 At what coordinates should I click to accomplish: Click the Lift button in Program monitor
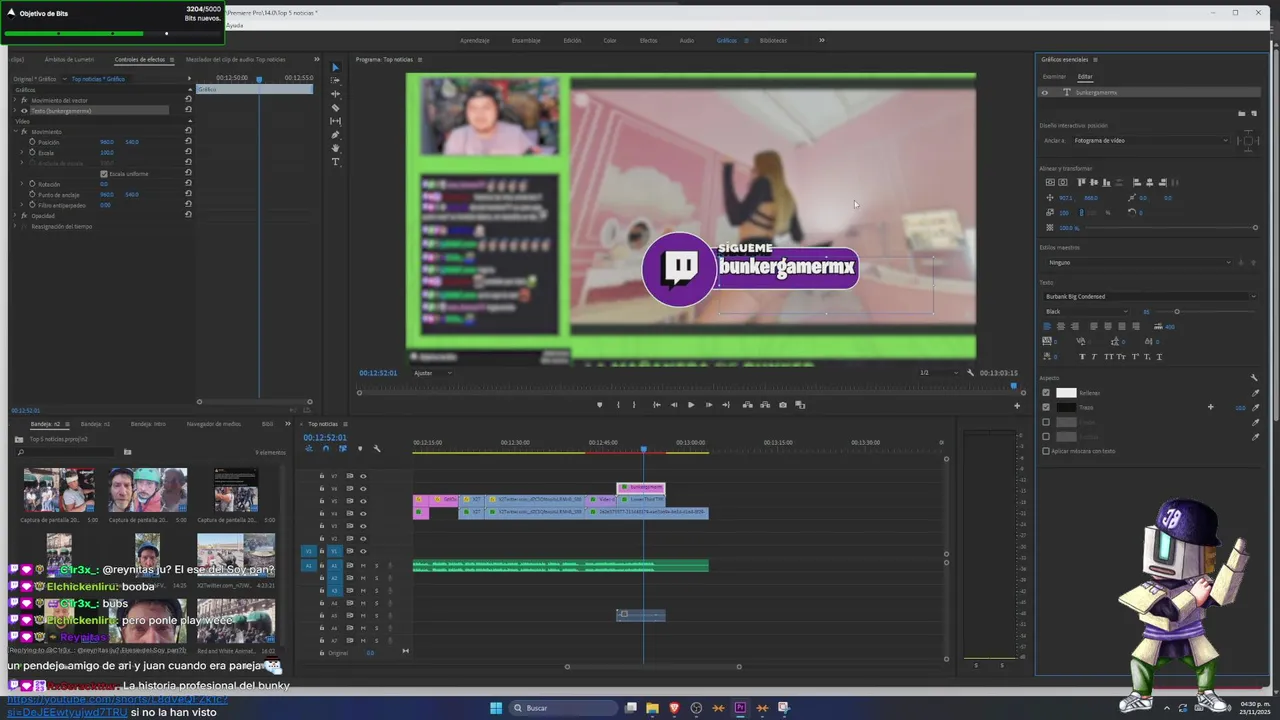tap(747, 405)
